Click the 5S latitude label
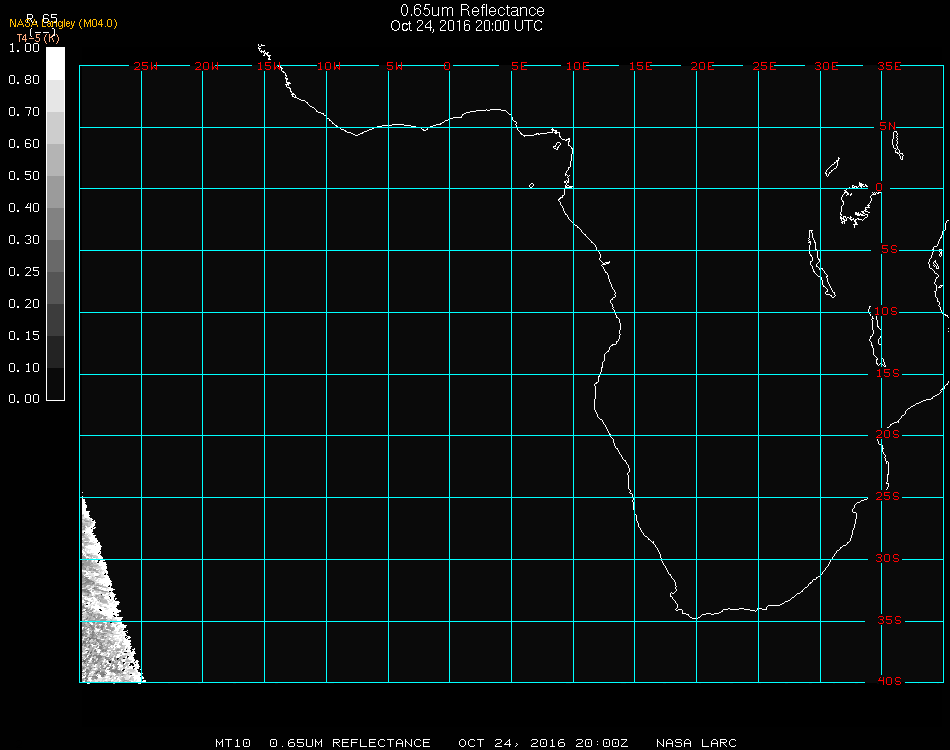The width and height of the screenshot is (950, 750). (x=889, y=250)
